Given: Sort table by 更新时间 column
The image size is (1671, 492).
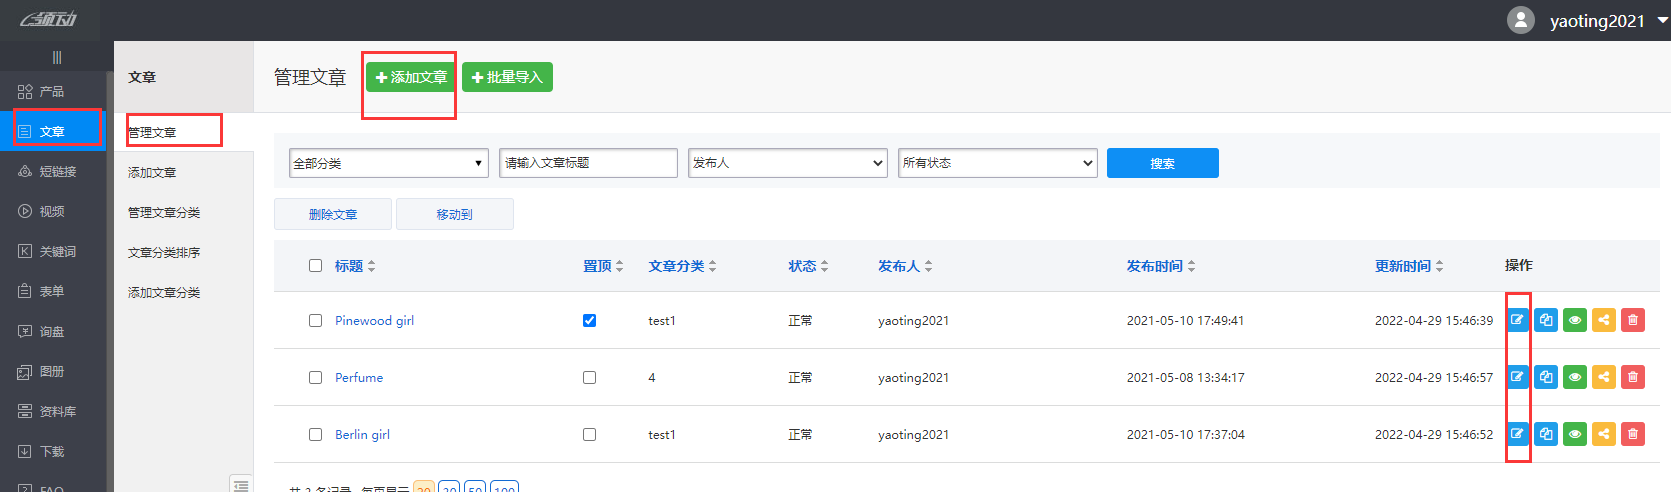Looking at the screenshot, I should pyautogui.click(x=1409, y=266).
